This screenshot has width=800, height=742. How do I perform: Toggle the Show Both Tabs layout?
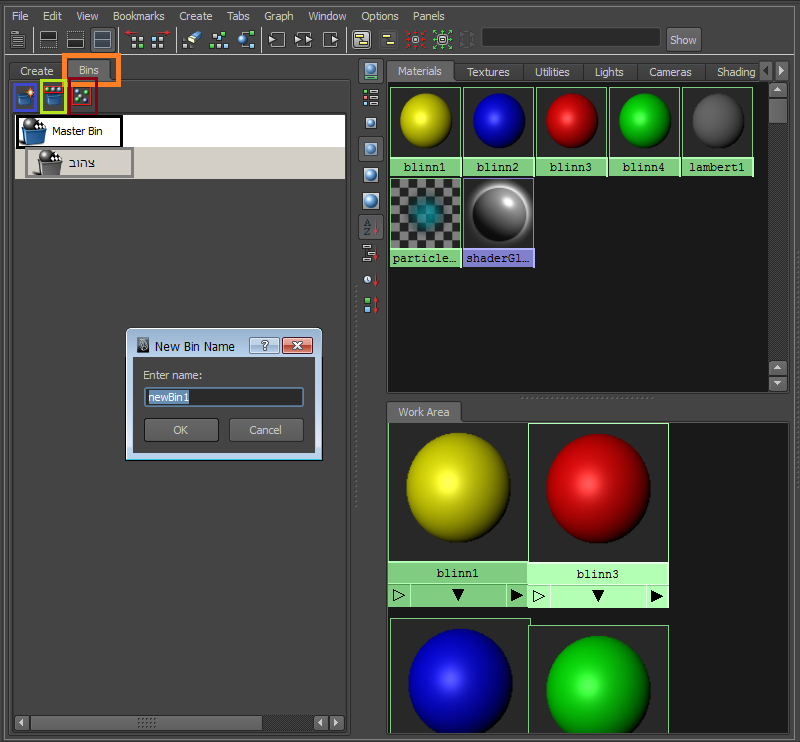coord(102,40)
